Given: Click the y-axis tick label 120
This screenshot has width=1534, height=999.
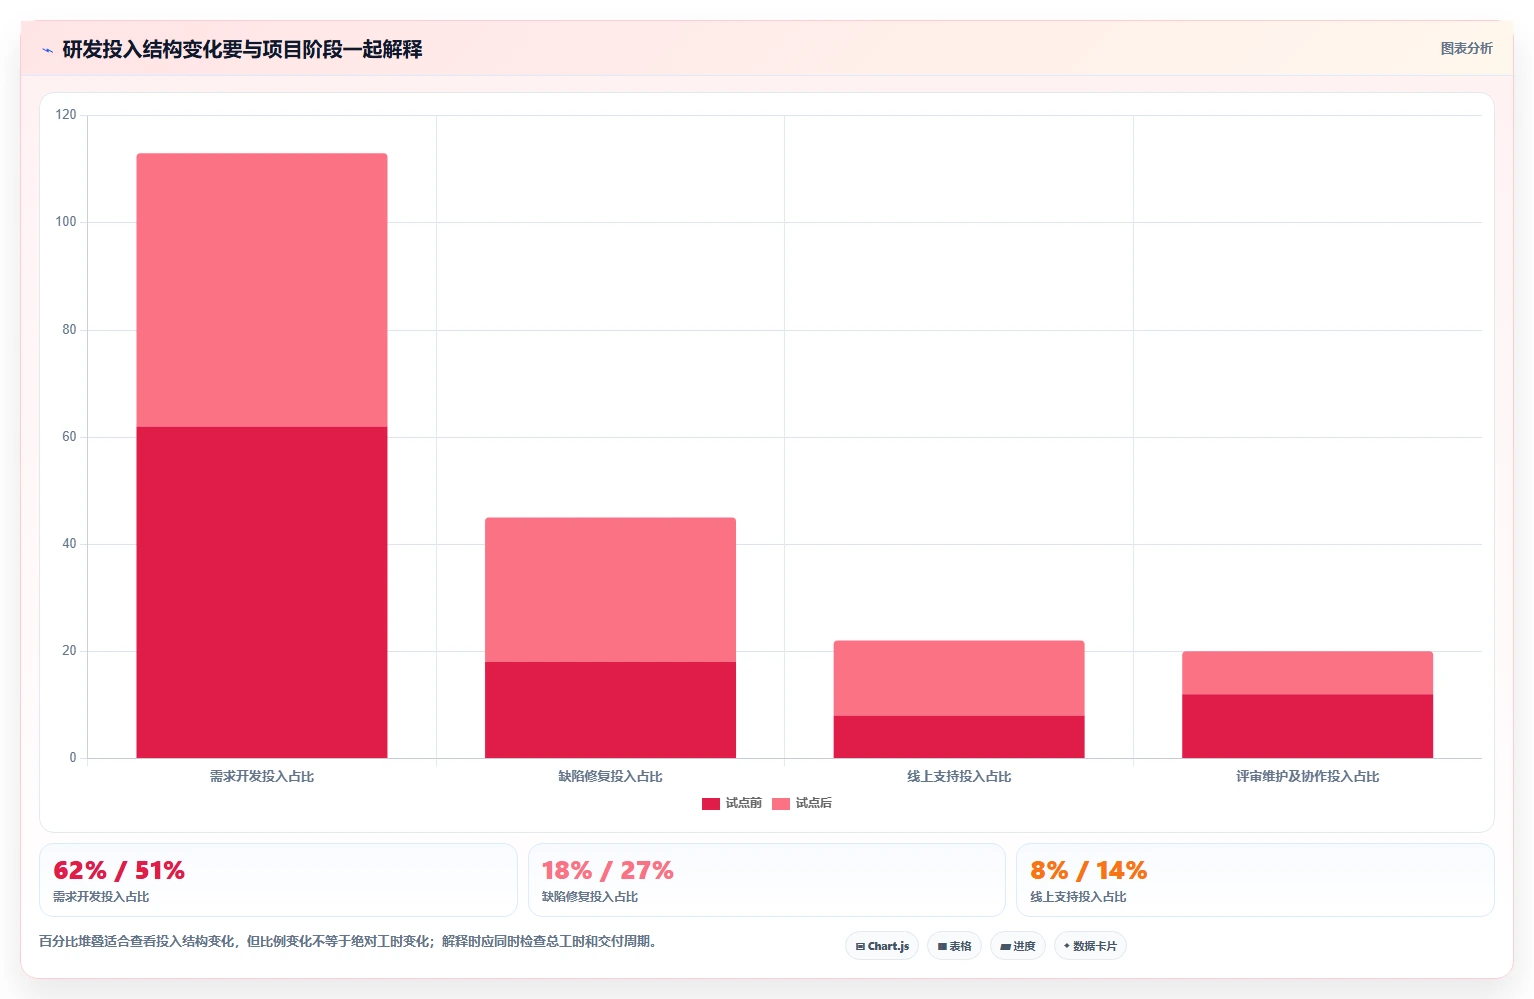Looking at the screenshot, I should click(x=66, y=115).
